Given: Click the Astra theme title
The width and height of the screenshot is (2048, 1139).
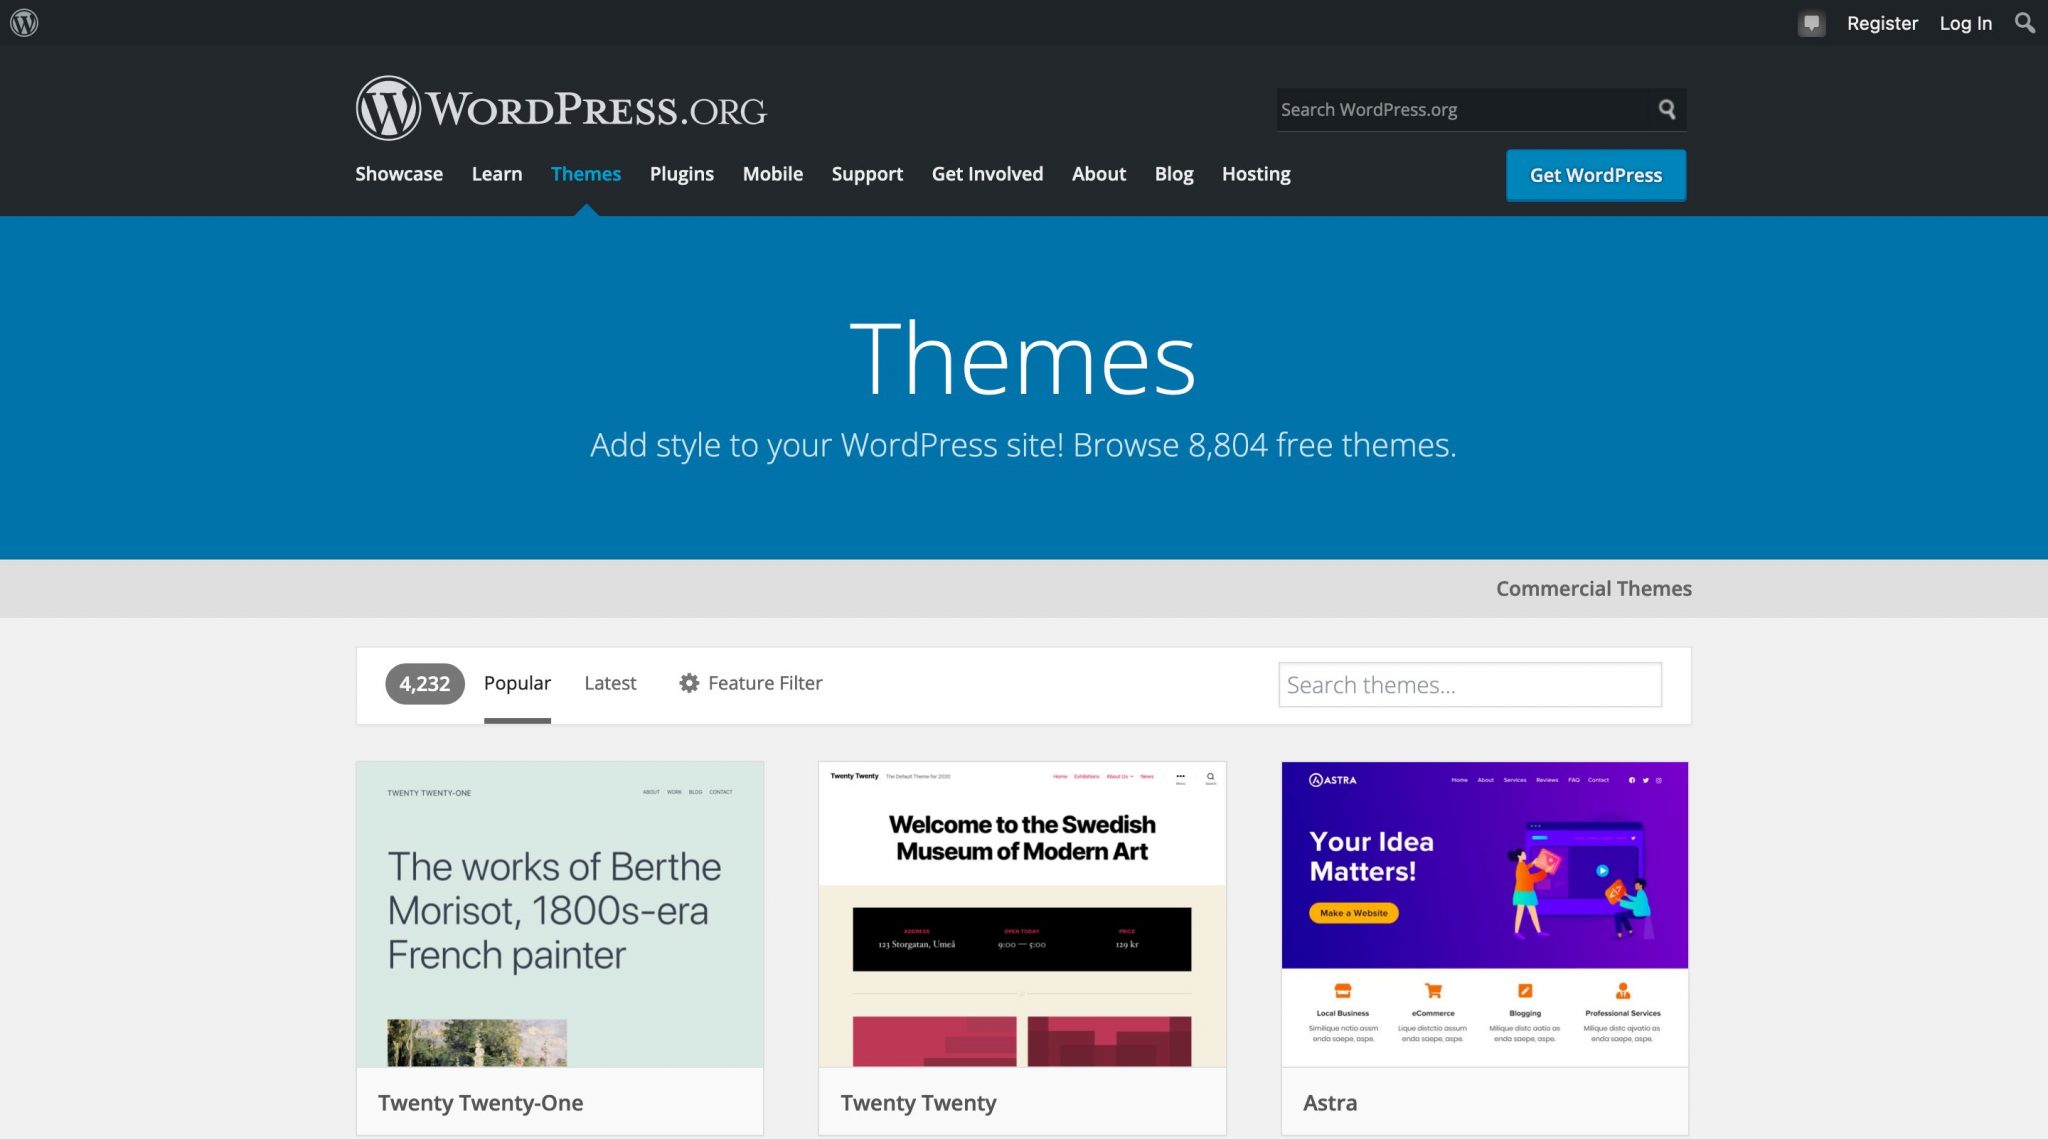Looking at the screenshot, I should [1330, 1103].
